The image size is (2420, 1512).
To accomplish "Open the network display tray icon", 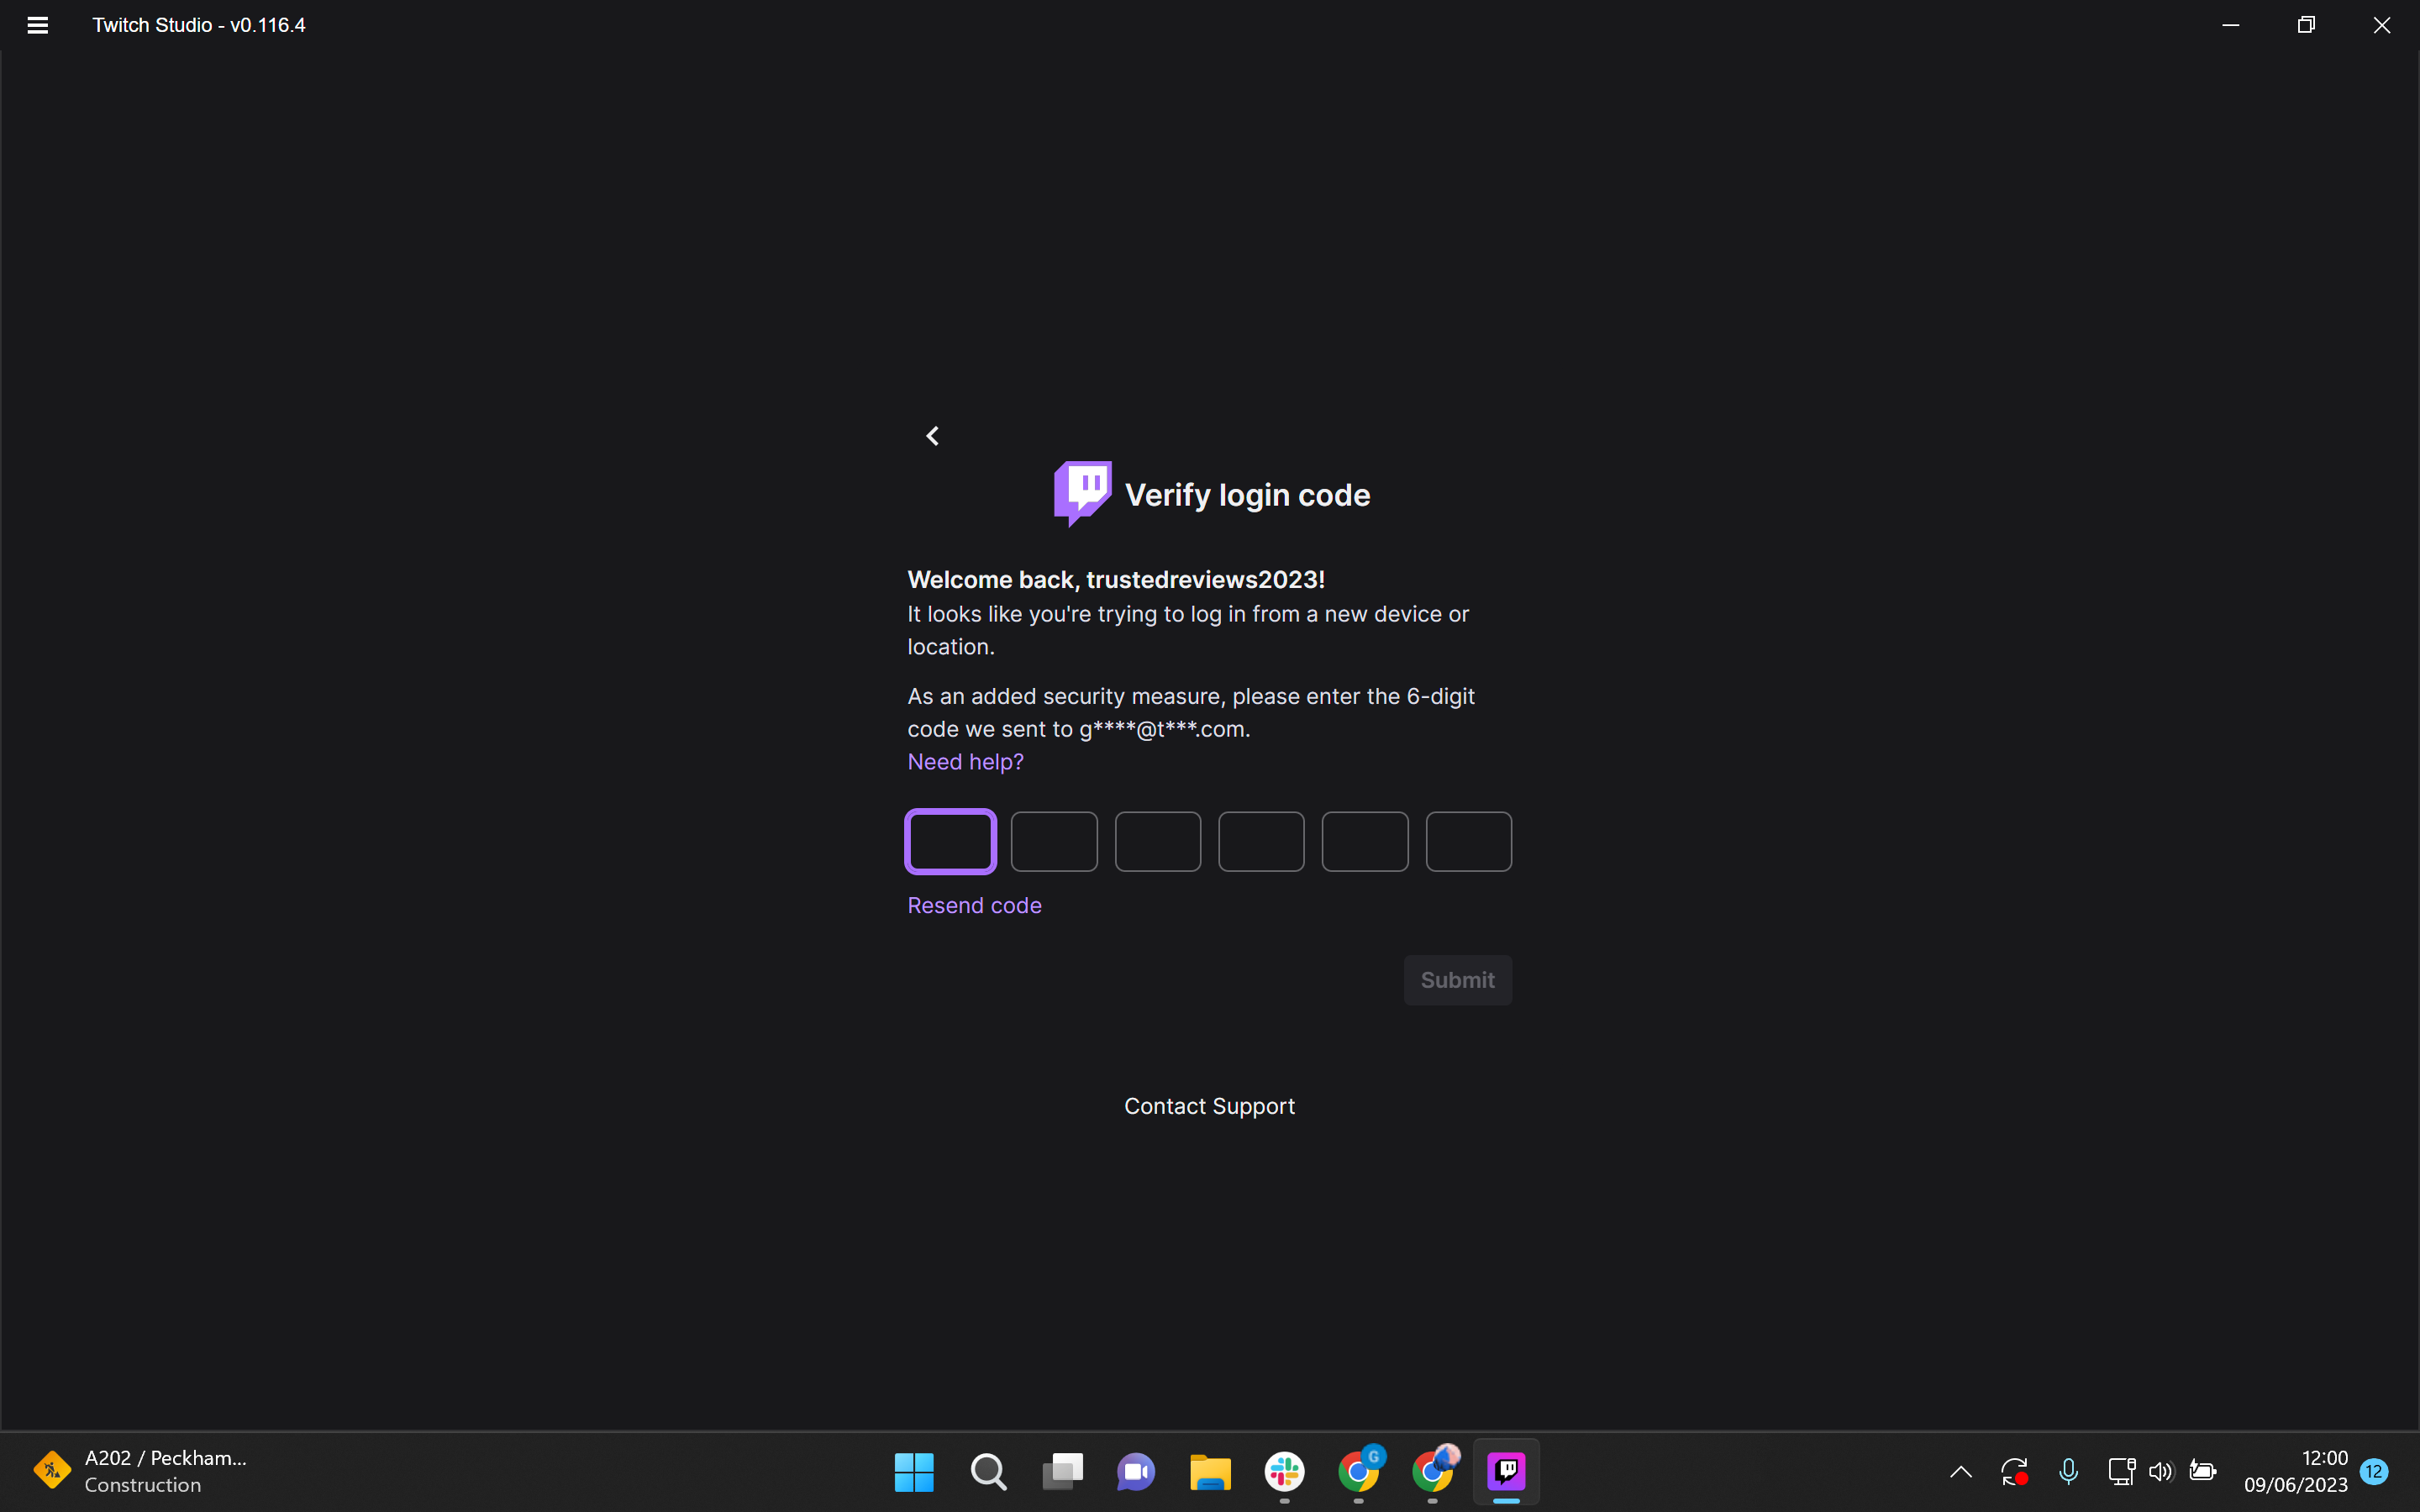I will tap(2121, 1472).
